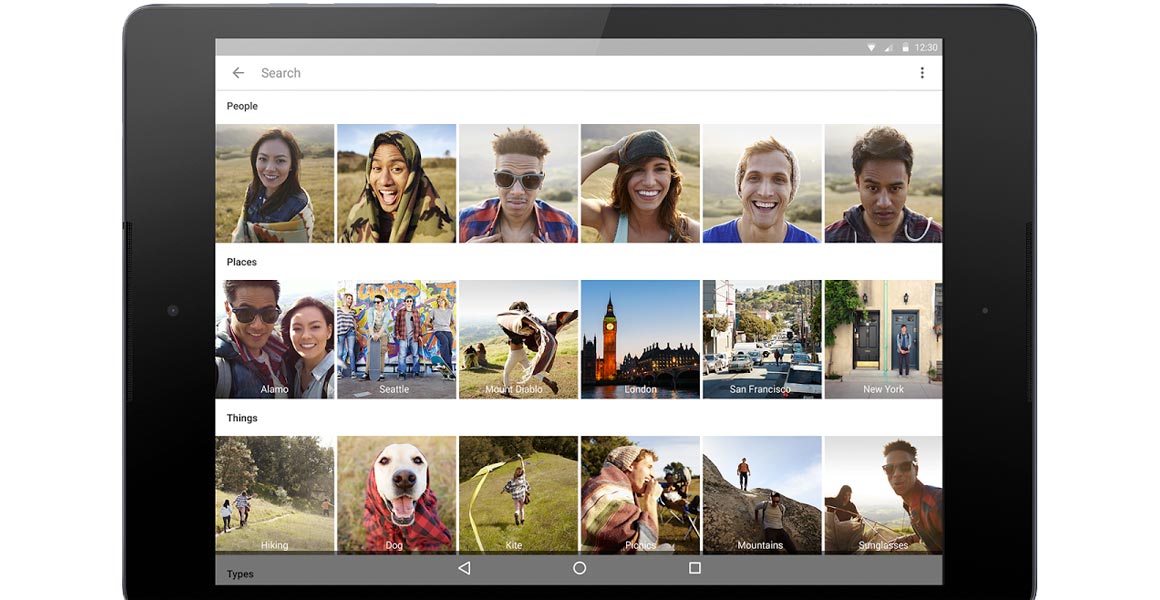This screenshot has width=1160, height=600.
Task: Tap the battery icon in status bar
Action: point(905,47)
